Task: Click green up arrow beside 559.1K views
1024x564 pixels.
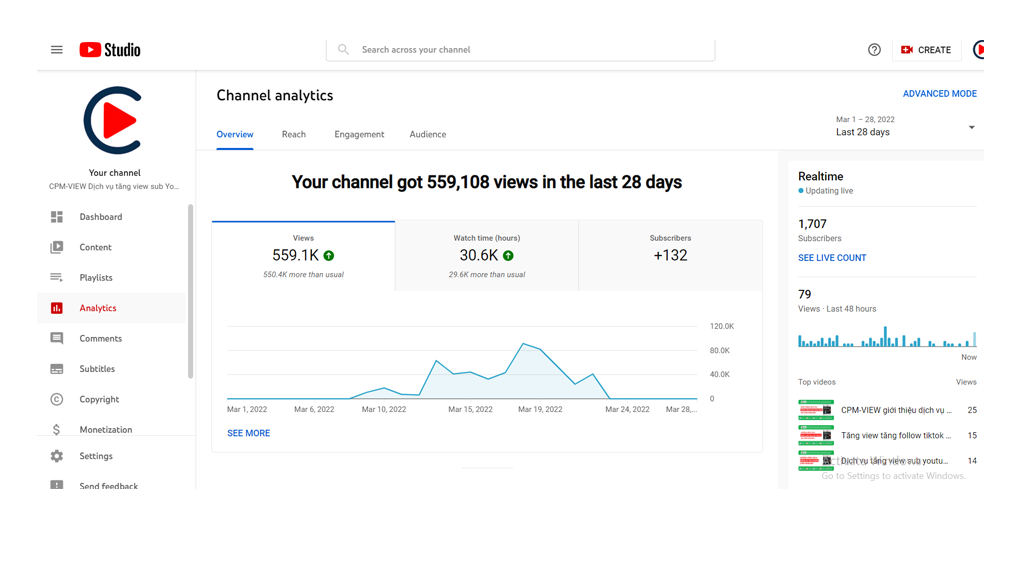Action: pyautogui.click(x=328, y=256)
